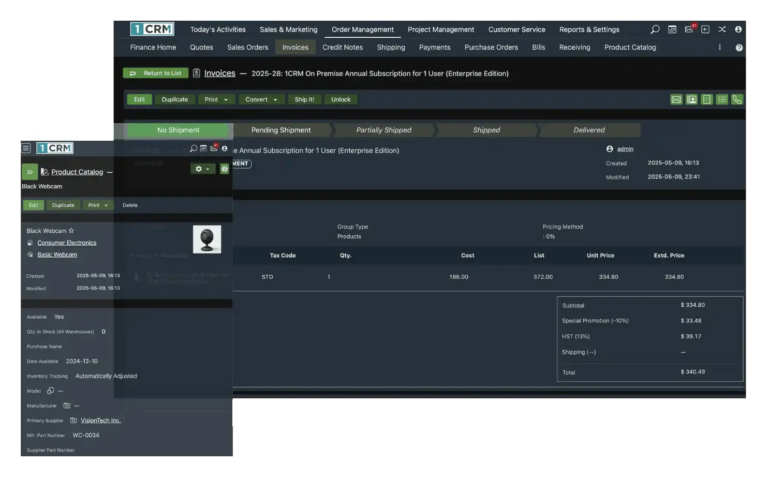The image size is (768, 477).
Task: Click admin user icon beside assigned user
Action: tap(610, 149)
